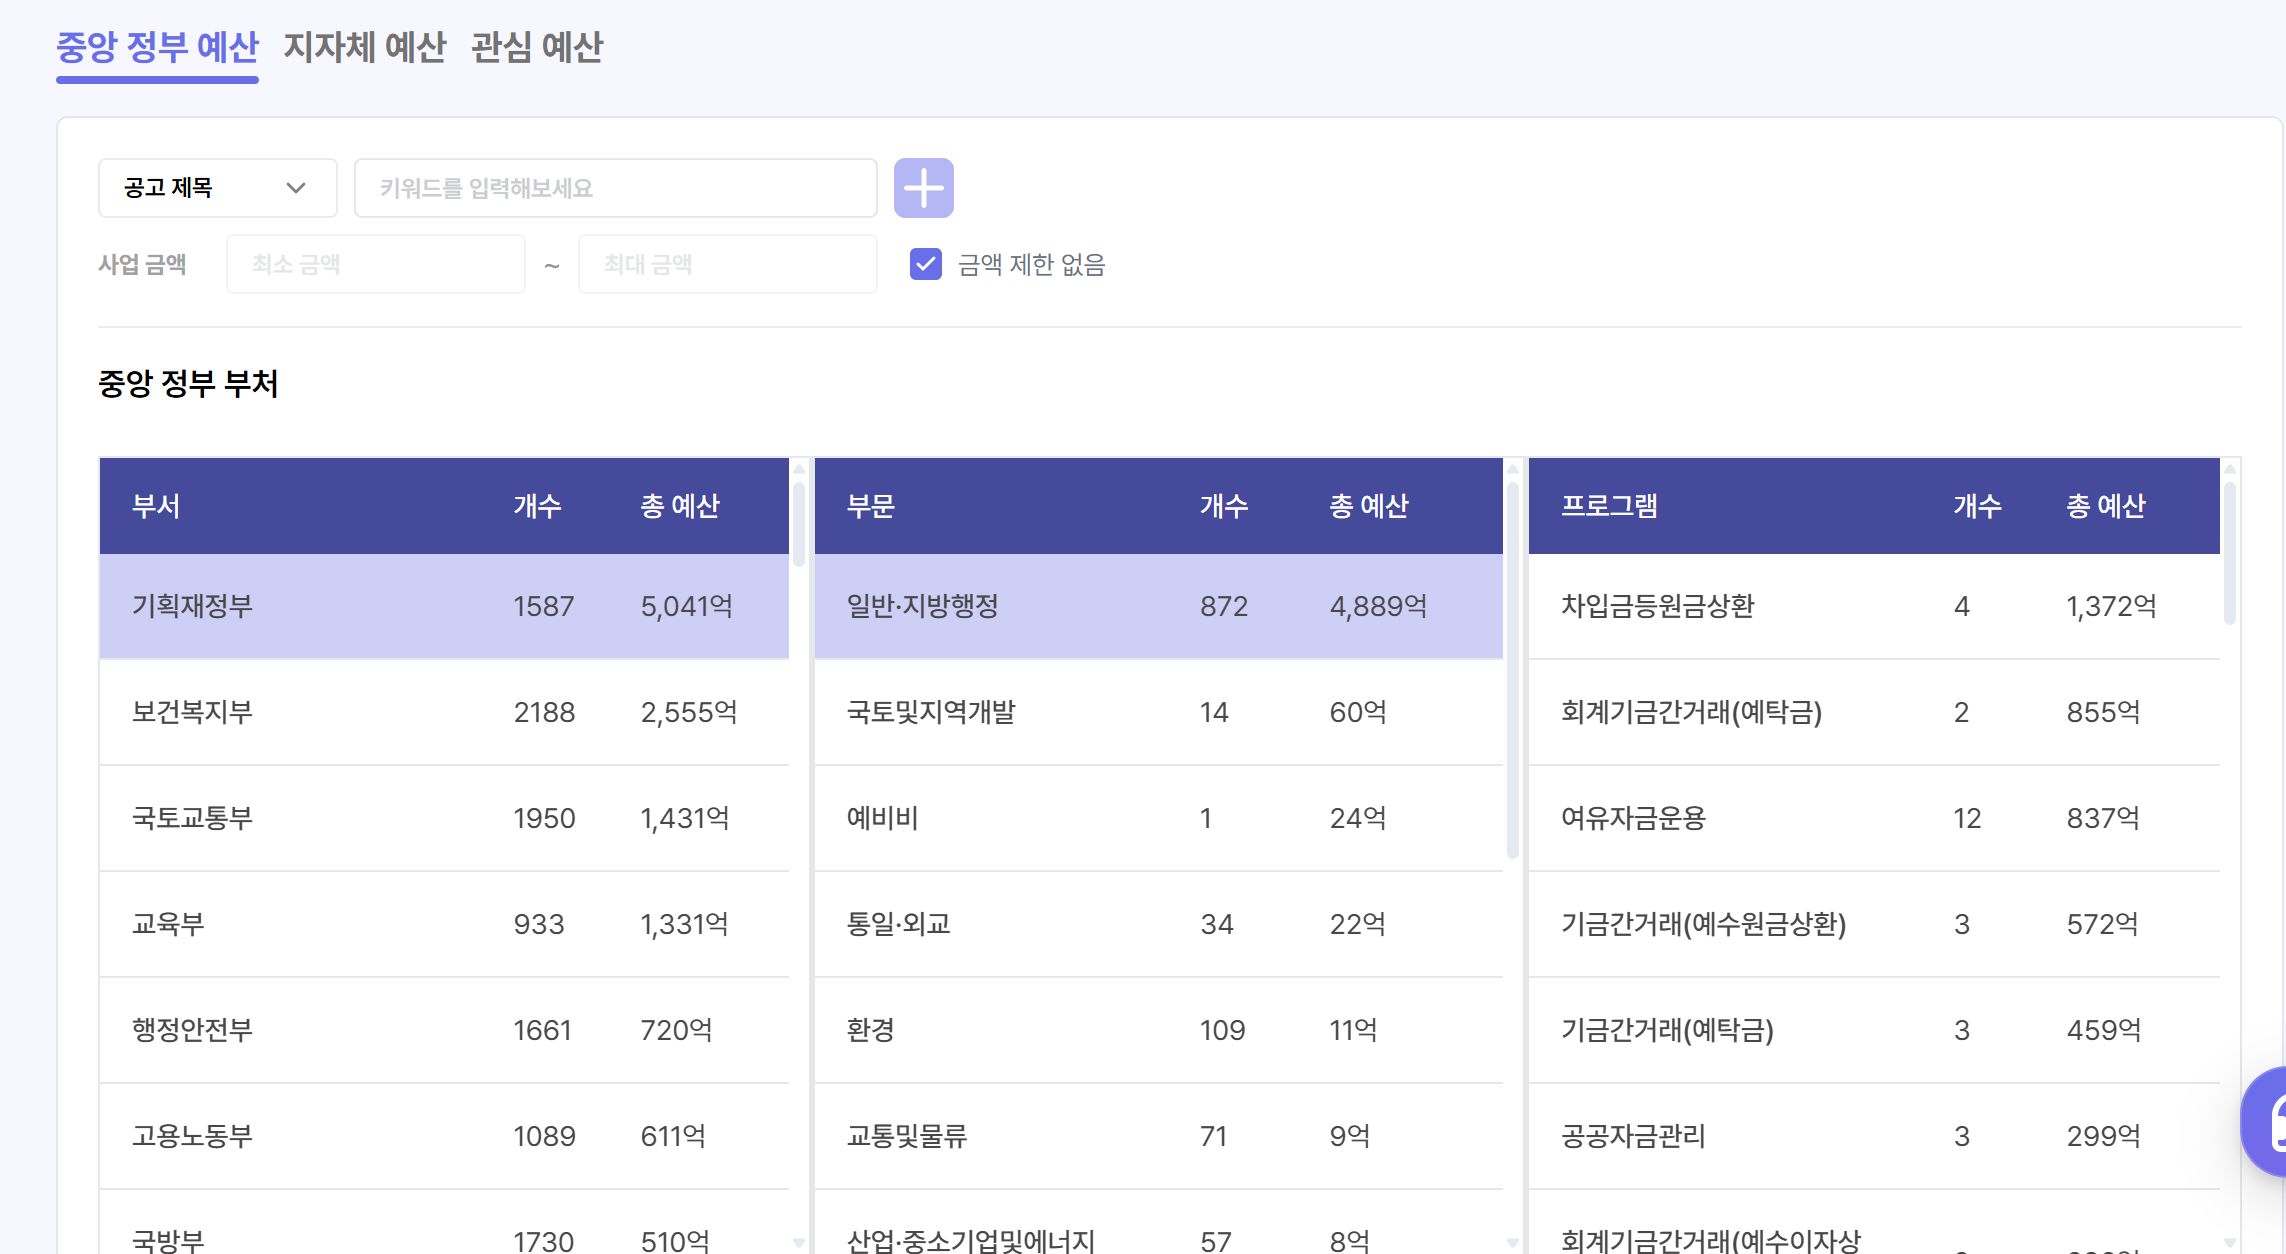Open the floating chat widget icon
2286x1254 pixels.
(x=2268, y=1122)
